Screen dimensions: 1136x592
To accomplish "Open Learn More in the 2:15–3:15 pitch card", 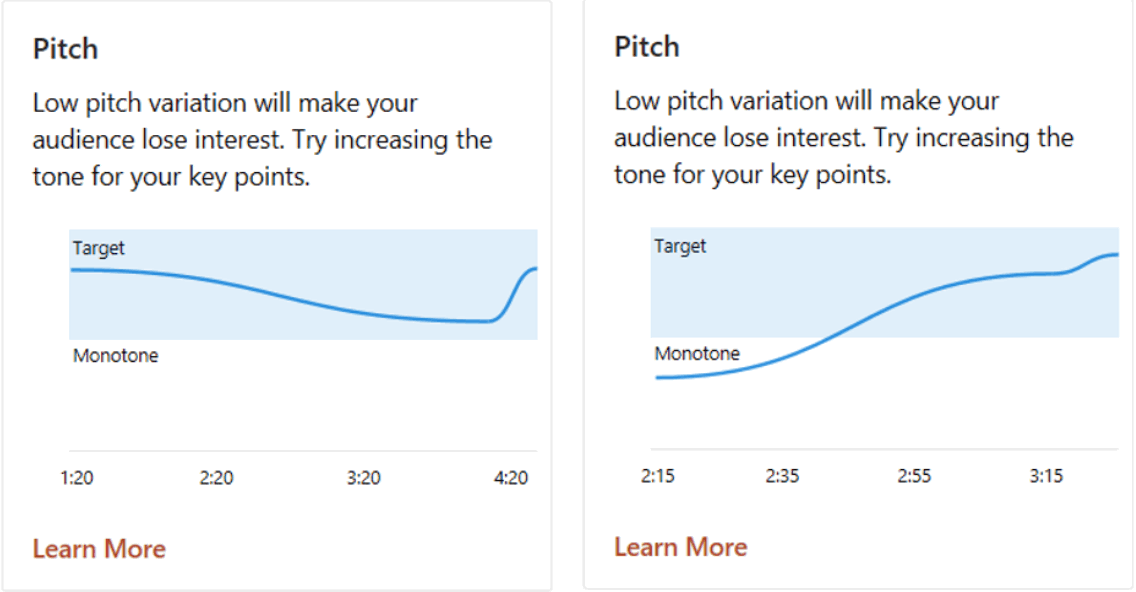I will pyautogui.click(x=680, y=547).
